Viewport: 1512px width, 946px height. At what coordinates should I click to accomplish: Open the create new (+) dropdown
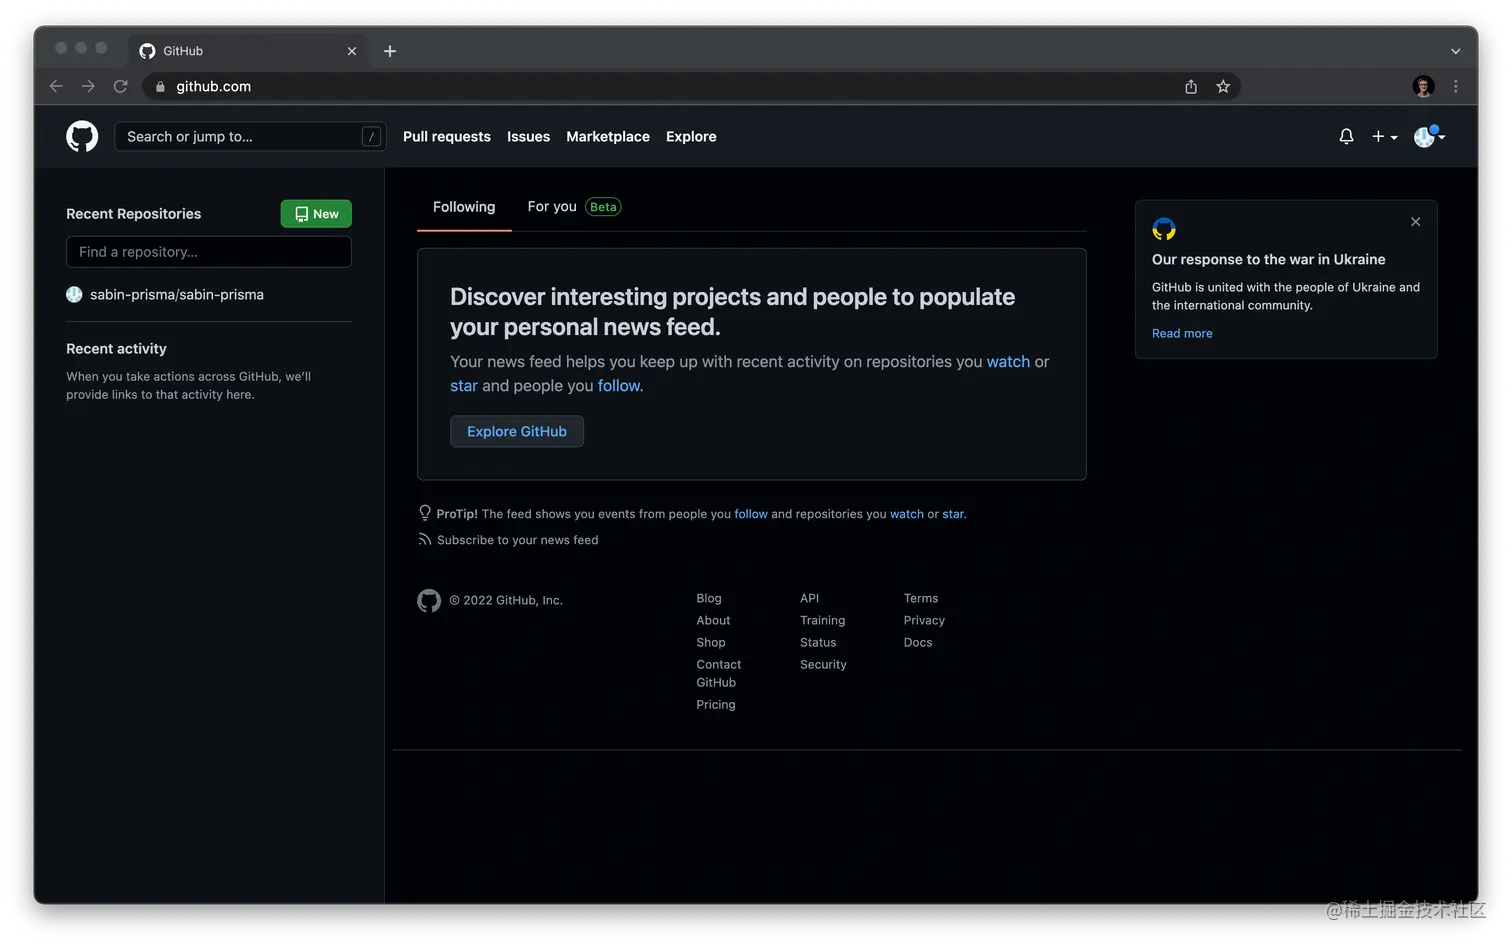point(1382,136)
